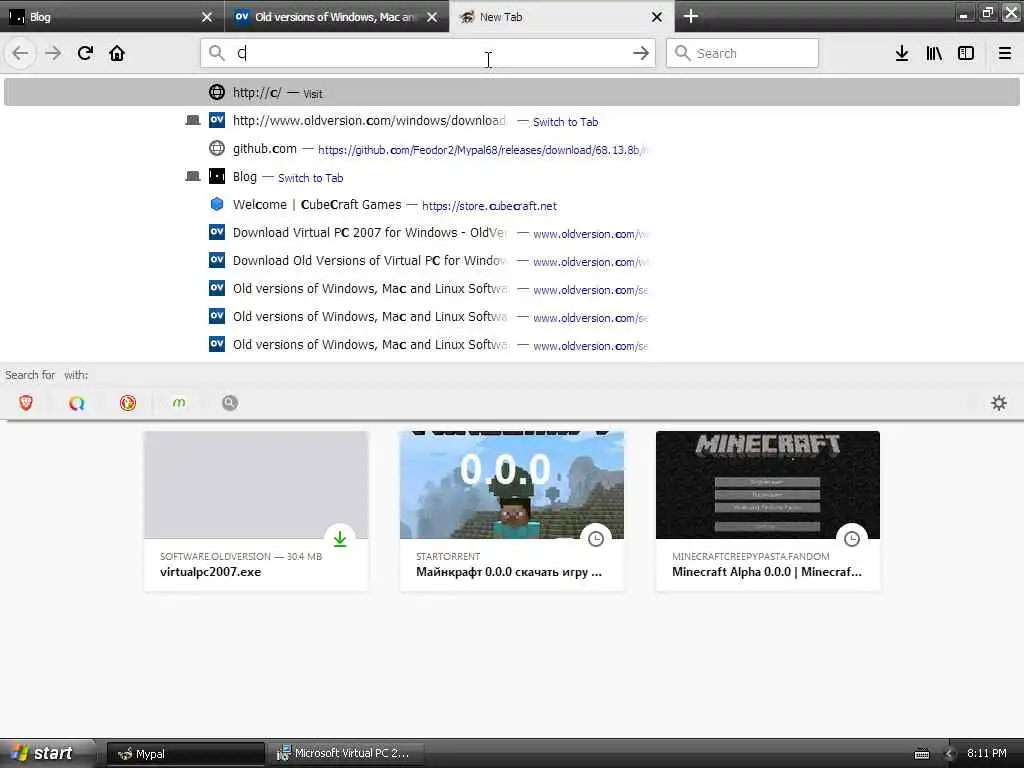
Task: Close the Old versions of Windows tab
Action: 432,17
